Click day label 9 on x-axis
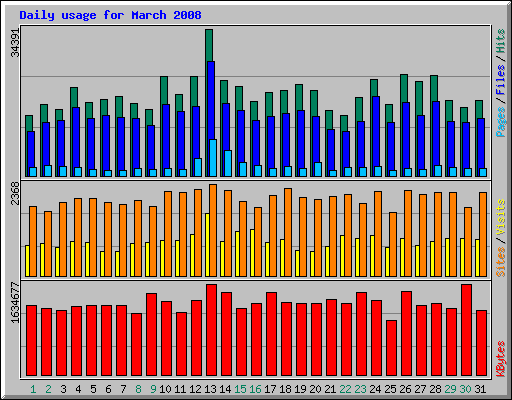This screenshot has width=512, height=400. (x=153, y=389)
